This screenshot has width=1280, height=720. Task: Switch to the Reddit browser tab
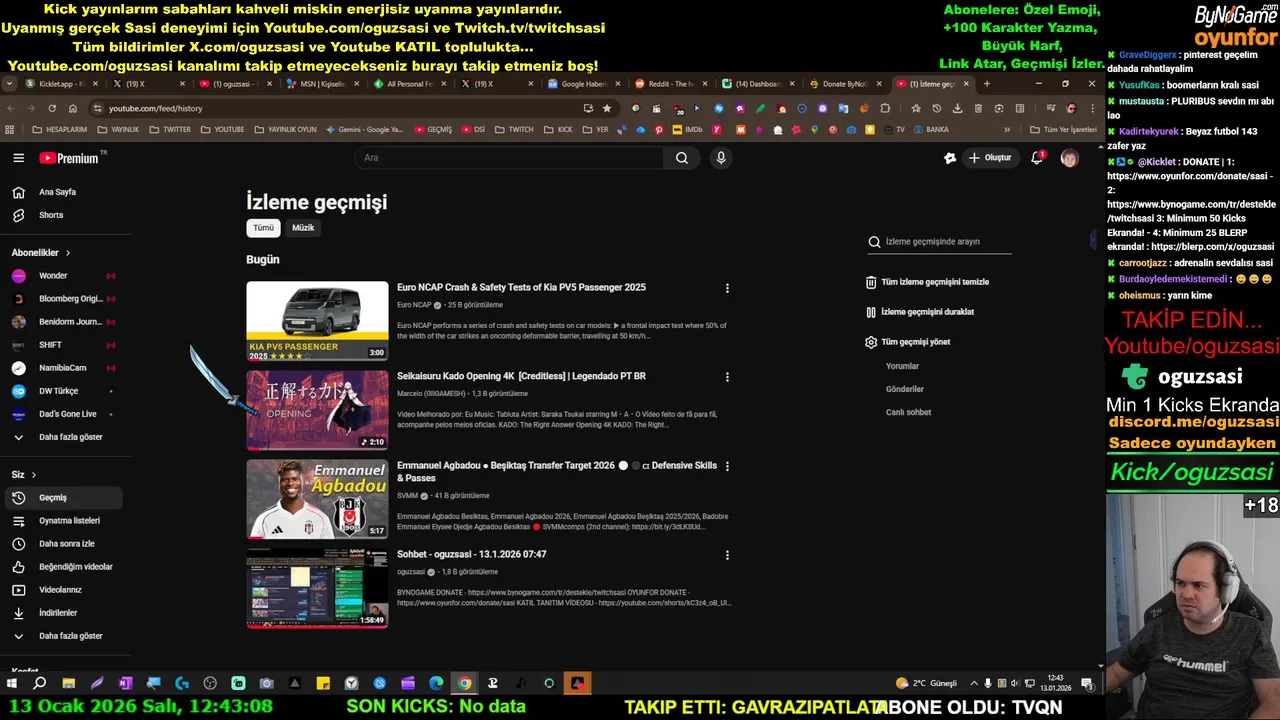point(670,84)
